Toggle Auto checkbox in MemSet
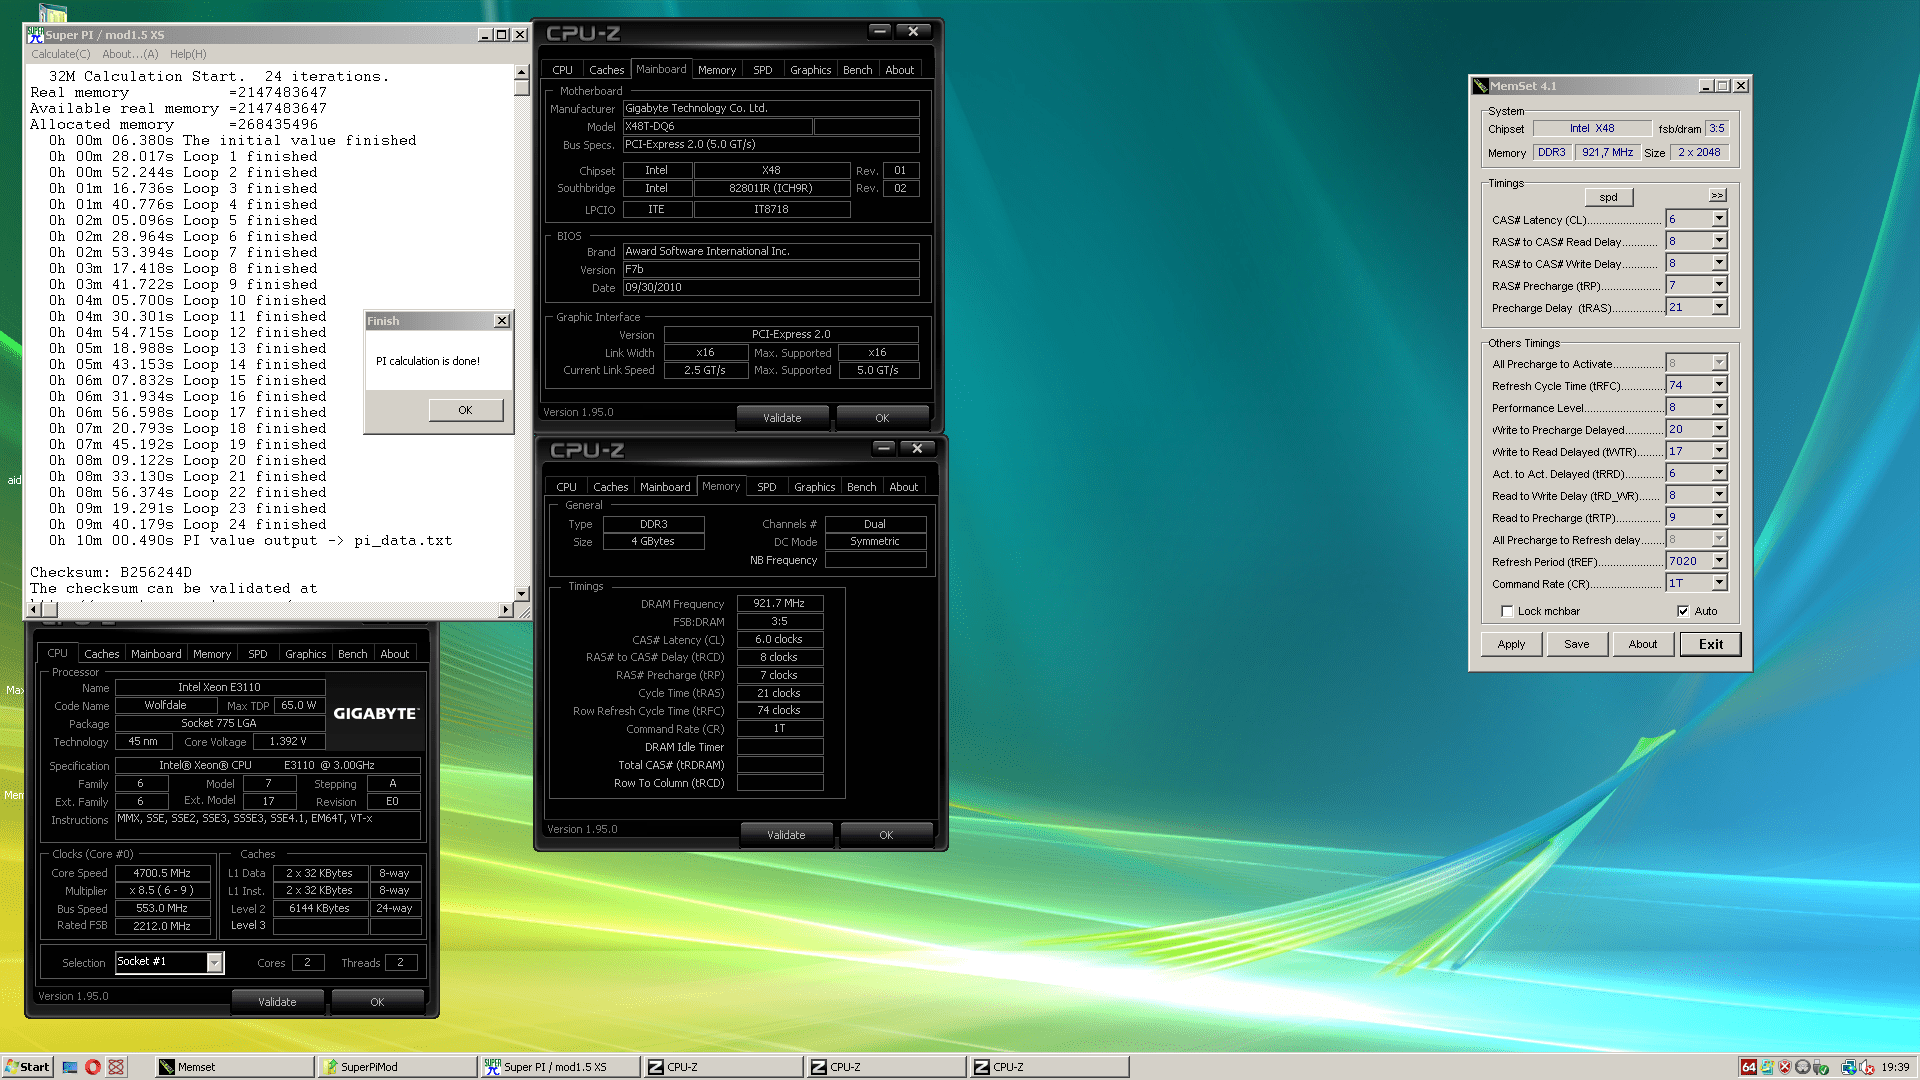1920x1080 pixels. [x=1683, y=611]
